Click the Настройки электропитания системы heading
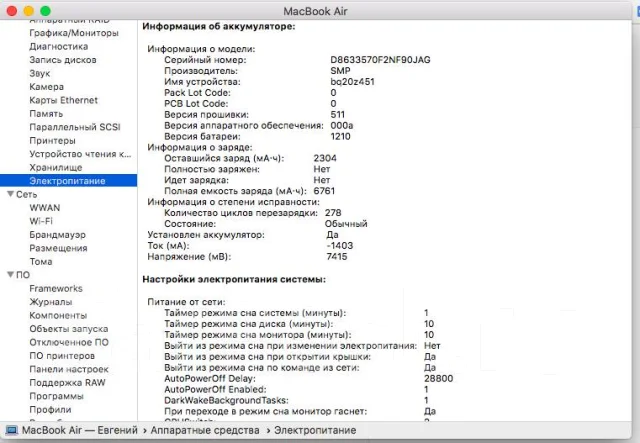Image resolution: width=640 pixels, height=443 pixels. 234,280
